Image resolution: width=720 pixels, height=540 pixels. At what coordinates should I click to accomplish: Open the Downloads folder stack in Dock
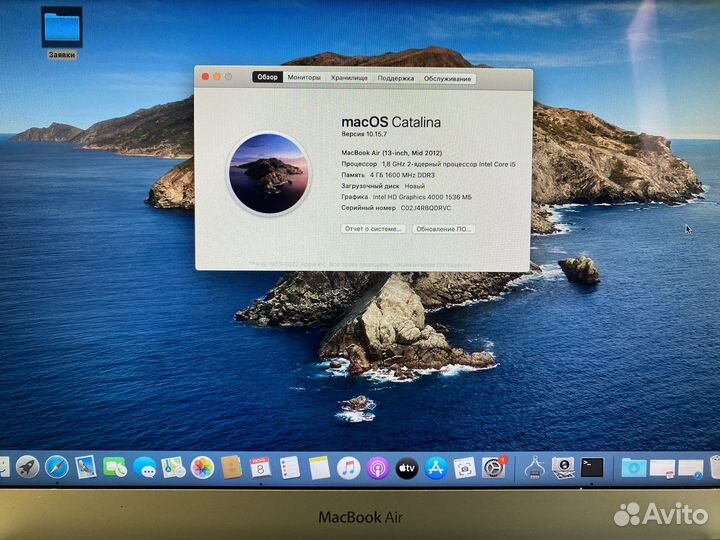[634, 468]
